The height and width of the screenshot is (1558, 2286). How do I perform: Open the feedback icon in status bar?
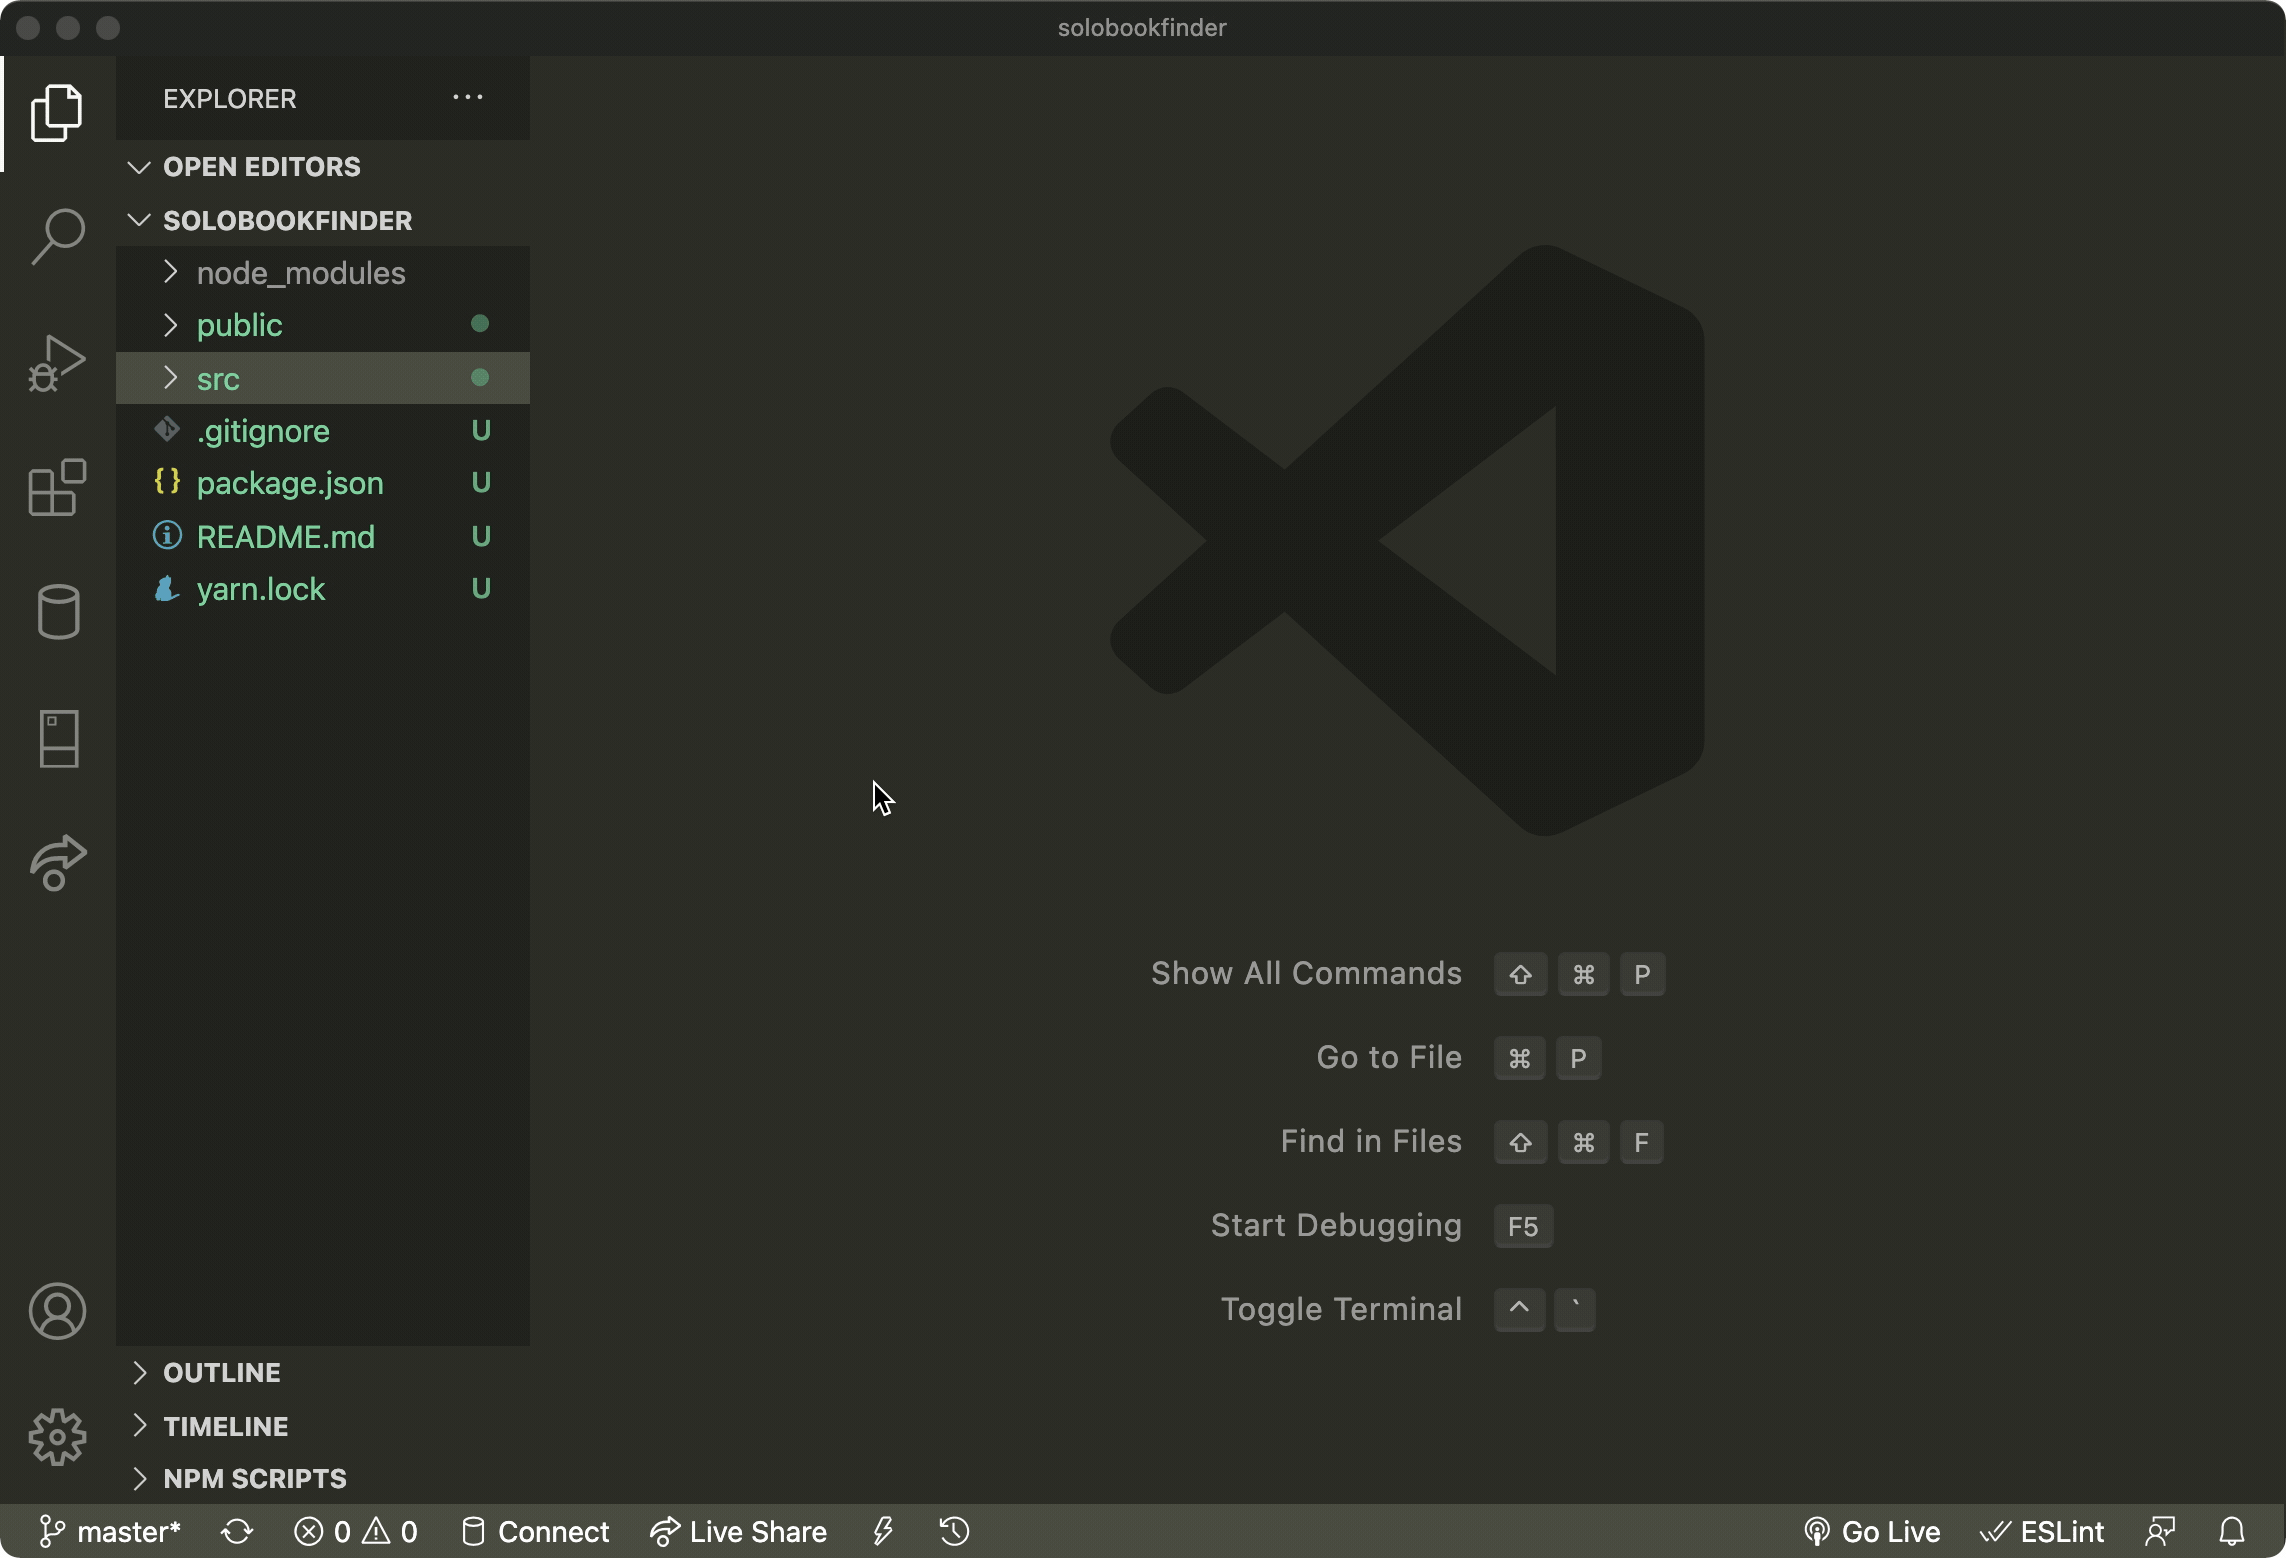click(x=2160, y=1531)
